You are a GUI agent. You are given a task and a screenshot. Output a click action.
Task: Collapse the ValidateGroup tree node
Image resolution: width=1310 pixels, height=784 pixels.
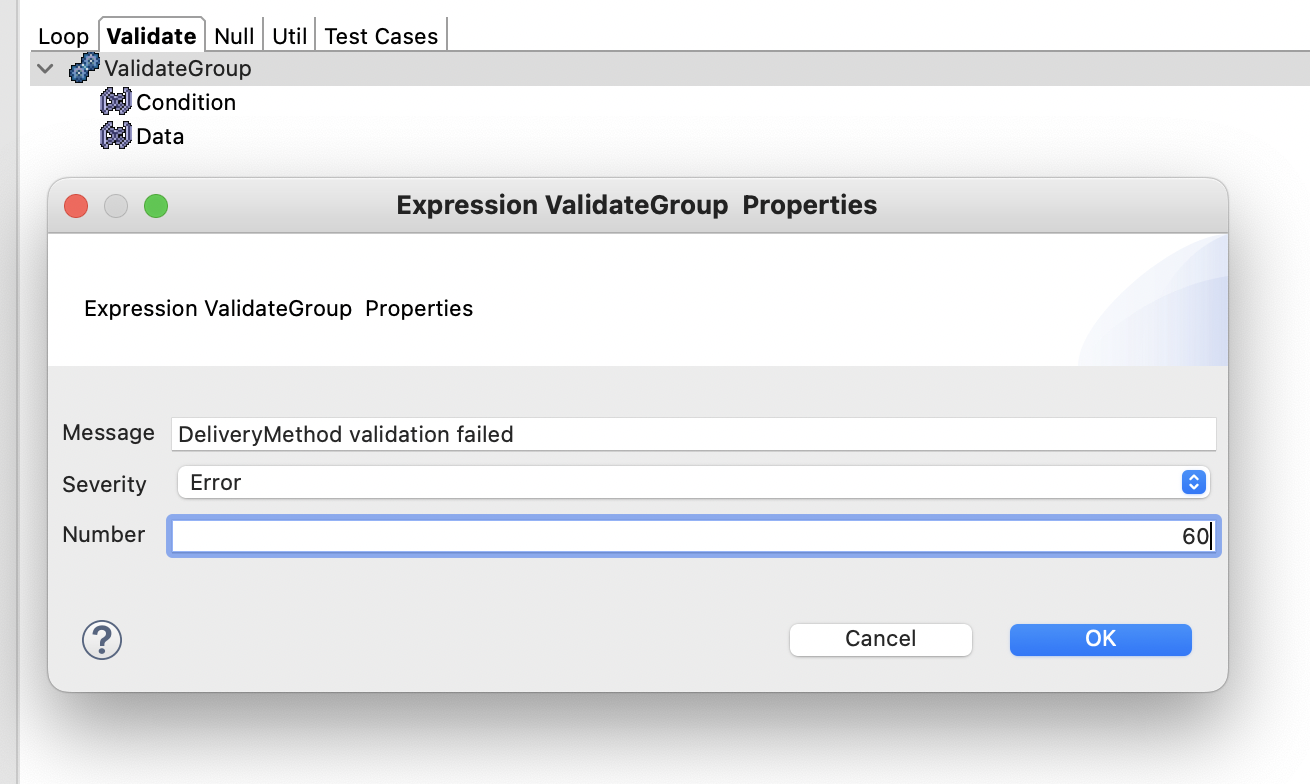(x=45, y=69)
